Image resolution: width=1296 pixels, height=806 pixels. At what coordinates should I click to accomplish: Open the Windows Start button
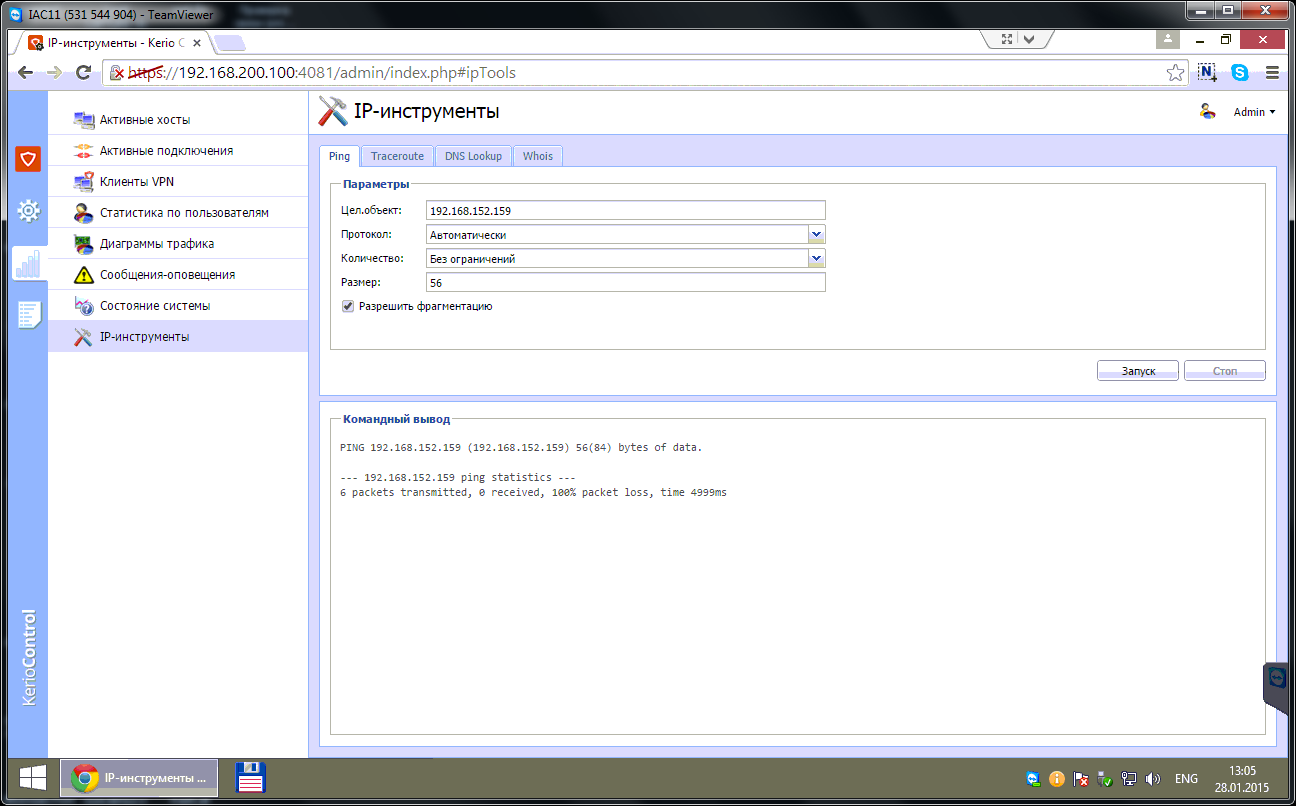click(x=32, y=778)
